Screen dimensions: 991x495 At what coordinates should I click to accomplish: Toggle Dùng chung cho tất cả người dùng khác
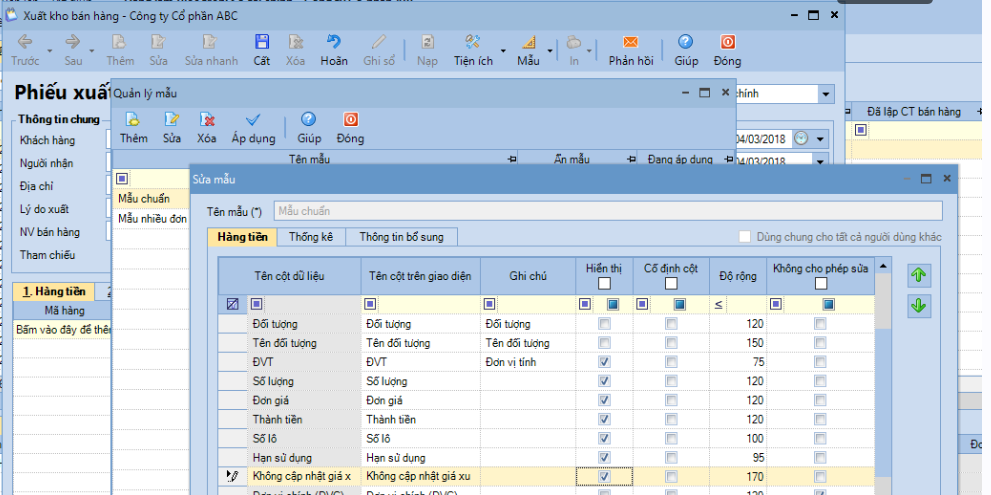(x=745, y=237)
